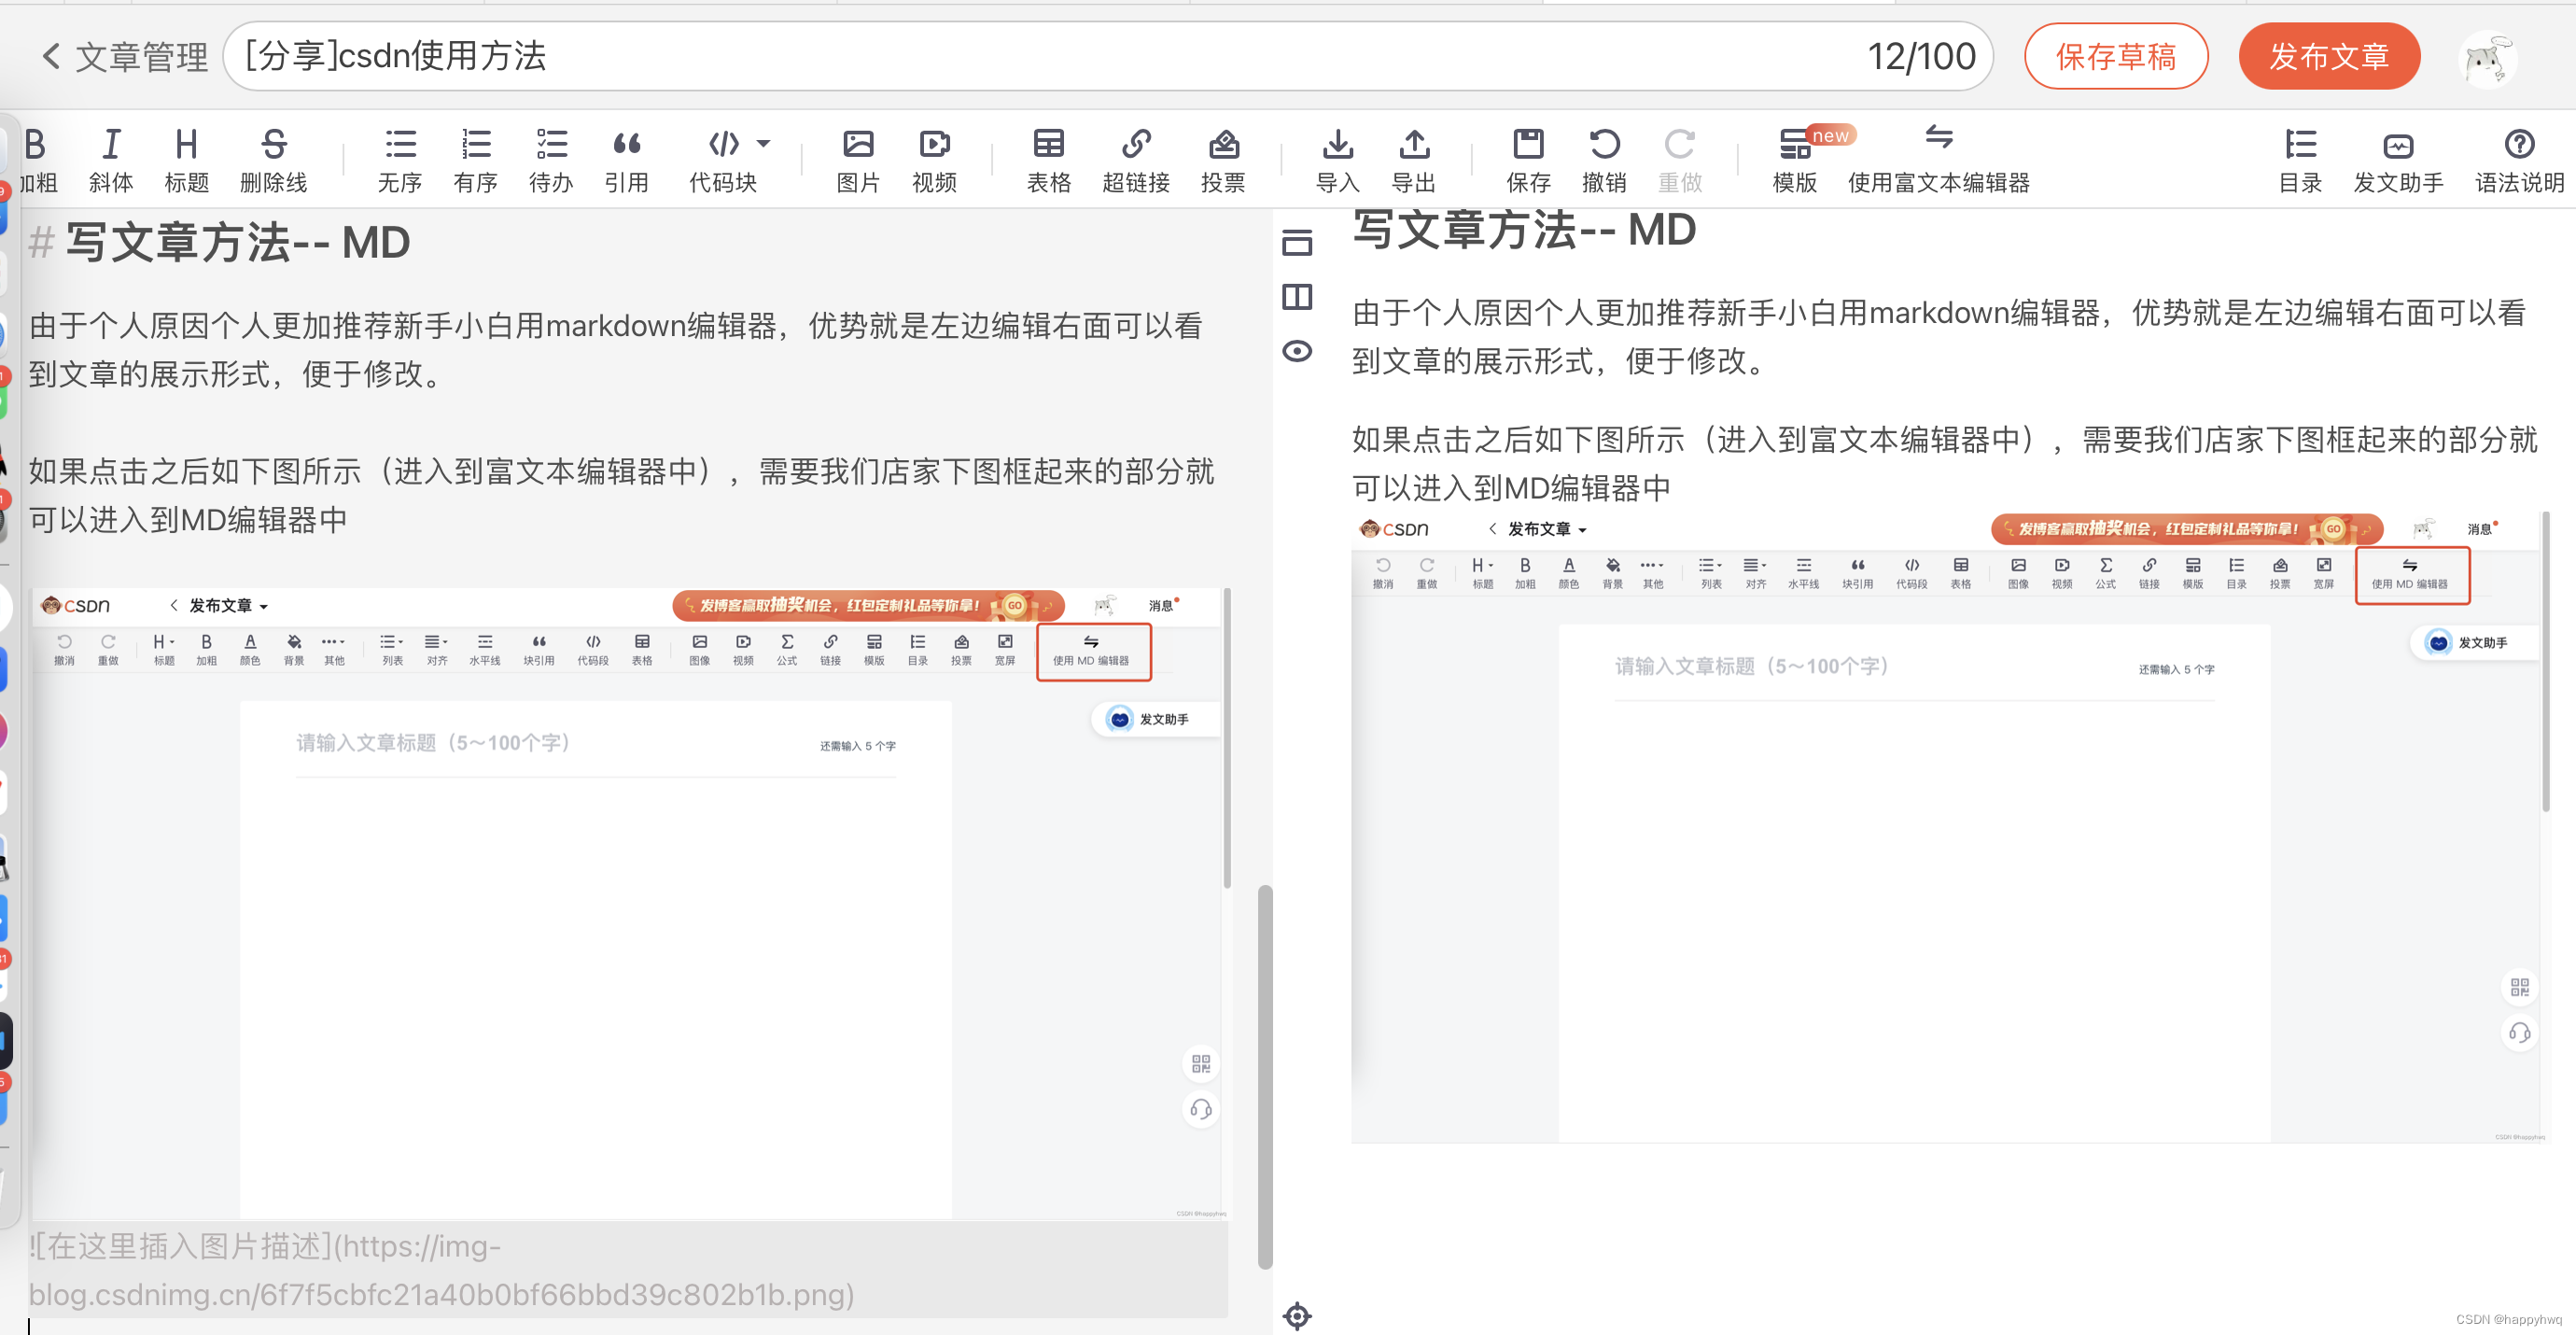Click the embedded screenshot in the preview pane

pos(1950,827)
